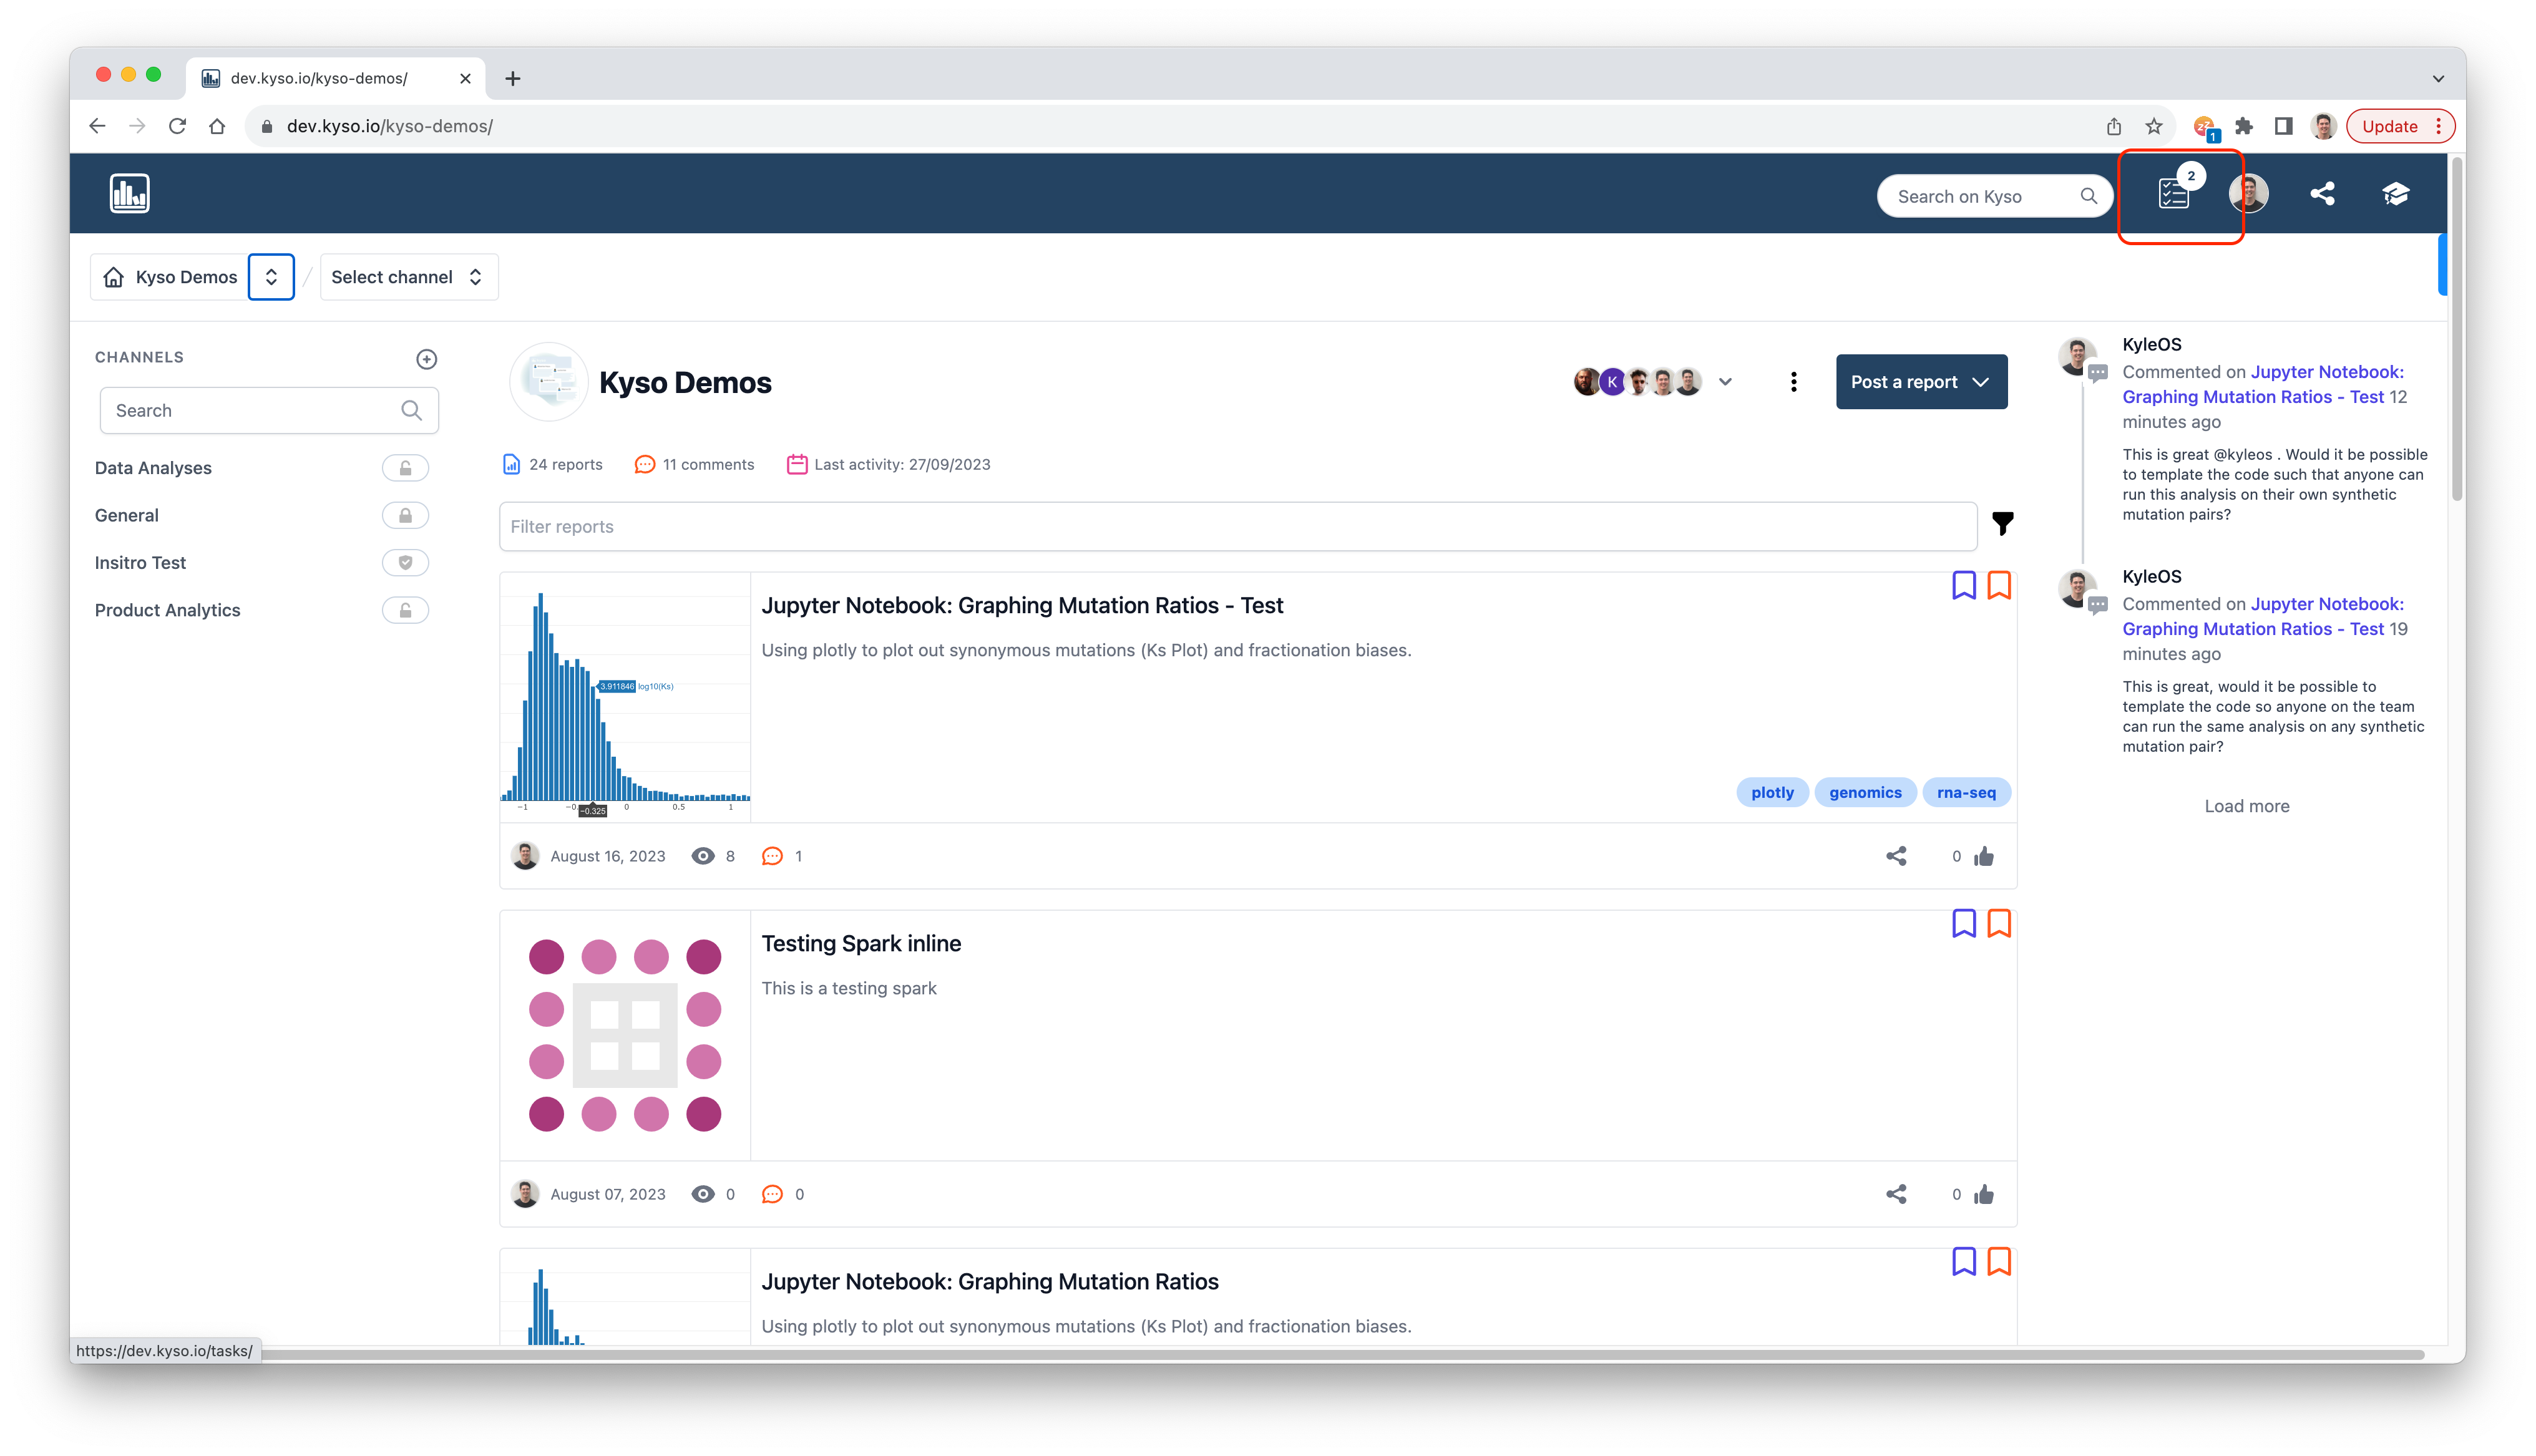Click the Kyso logo in the header
Viewport: 2536px width, 1456px height.
(x=130, y=193)
